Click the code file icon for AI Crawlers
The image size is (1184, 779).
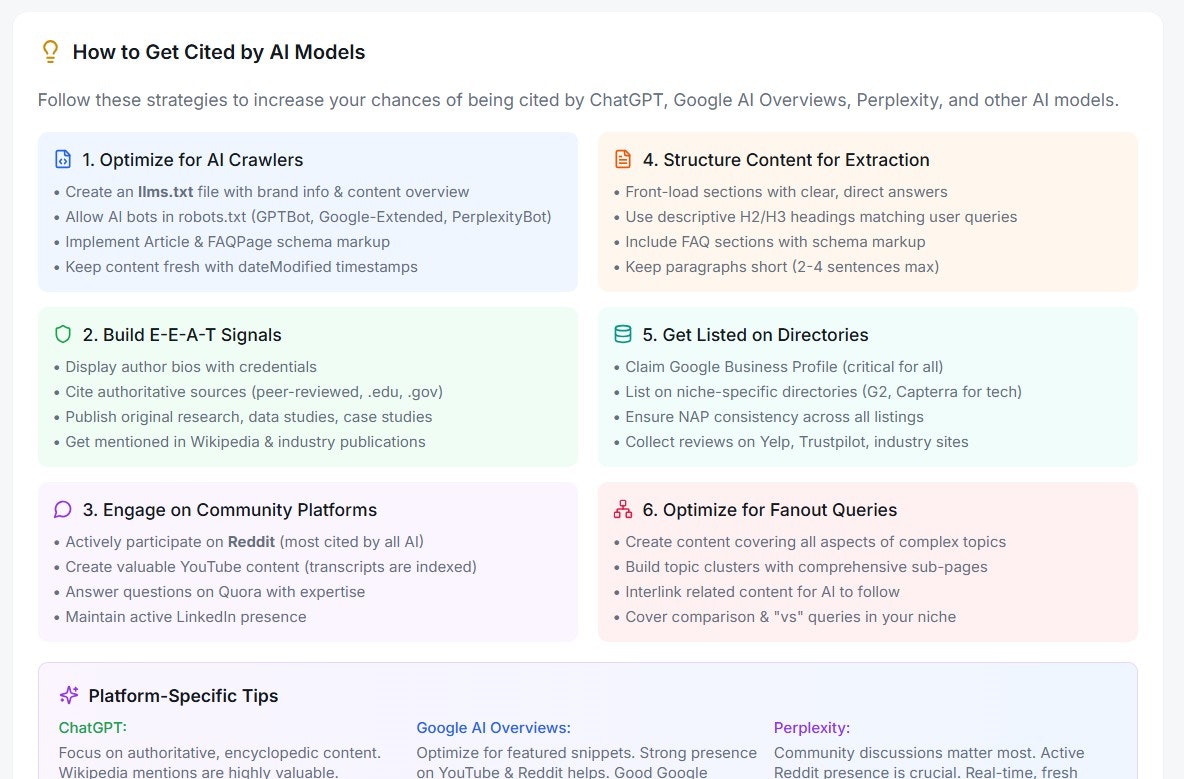pyautogui.click(x=63, y=159)
